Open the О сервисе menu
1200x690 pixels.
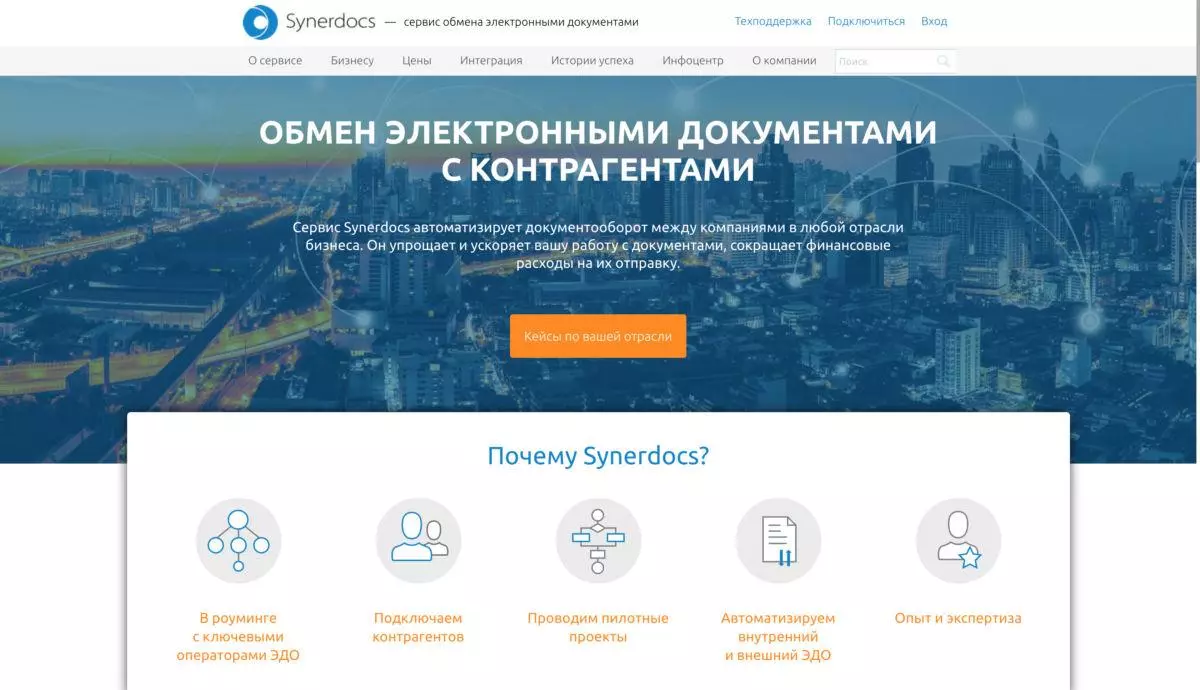click(x=275, y=60)
